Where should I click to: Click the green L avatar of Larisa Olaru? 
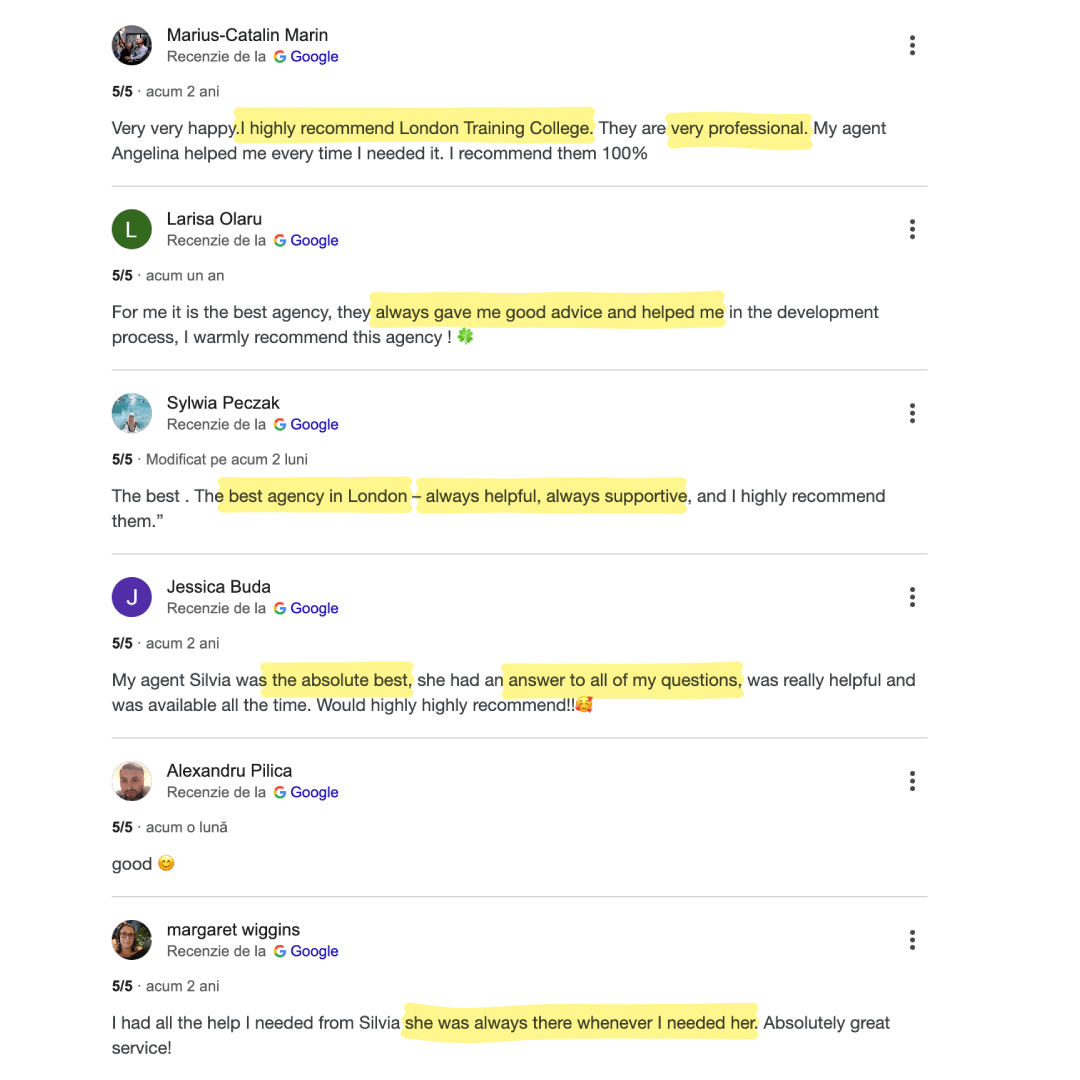132,229
